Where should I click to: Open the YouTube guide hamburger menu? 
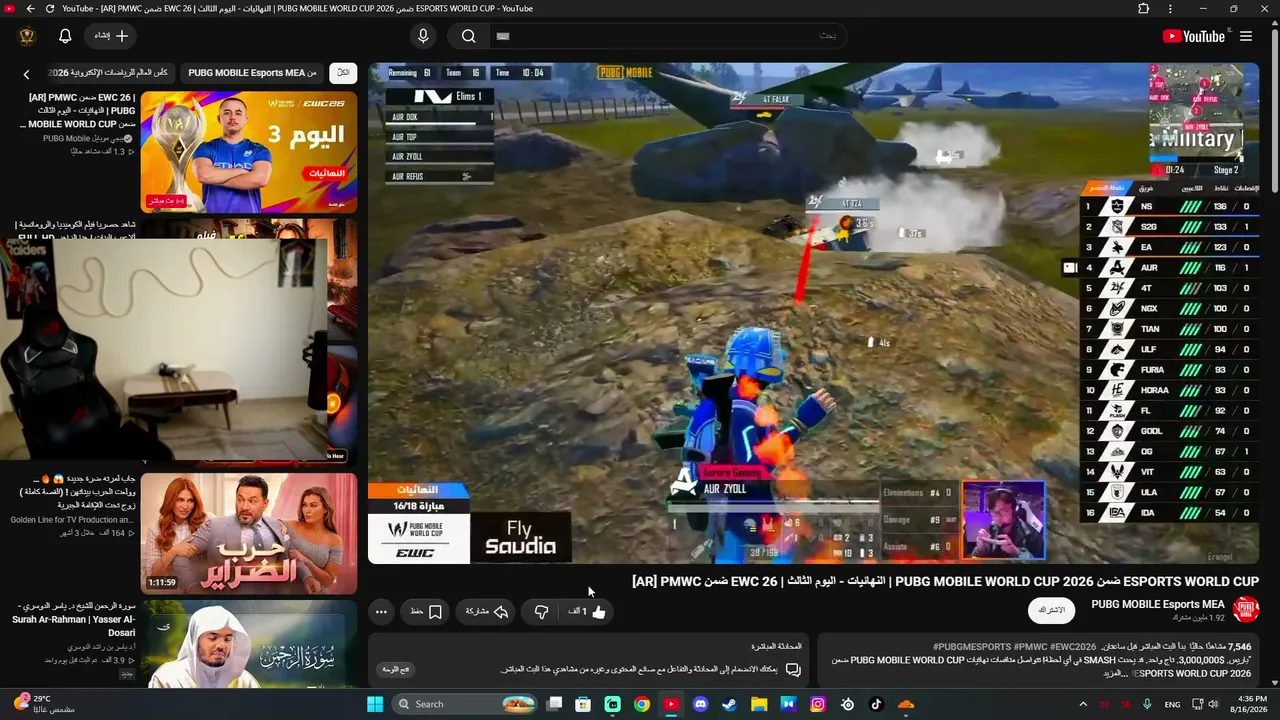(1246, 36)
